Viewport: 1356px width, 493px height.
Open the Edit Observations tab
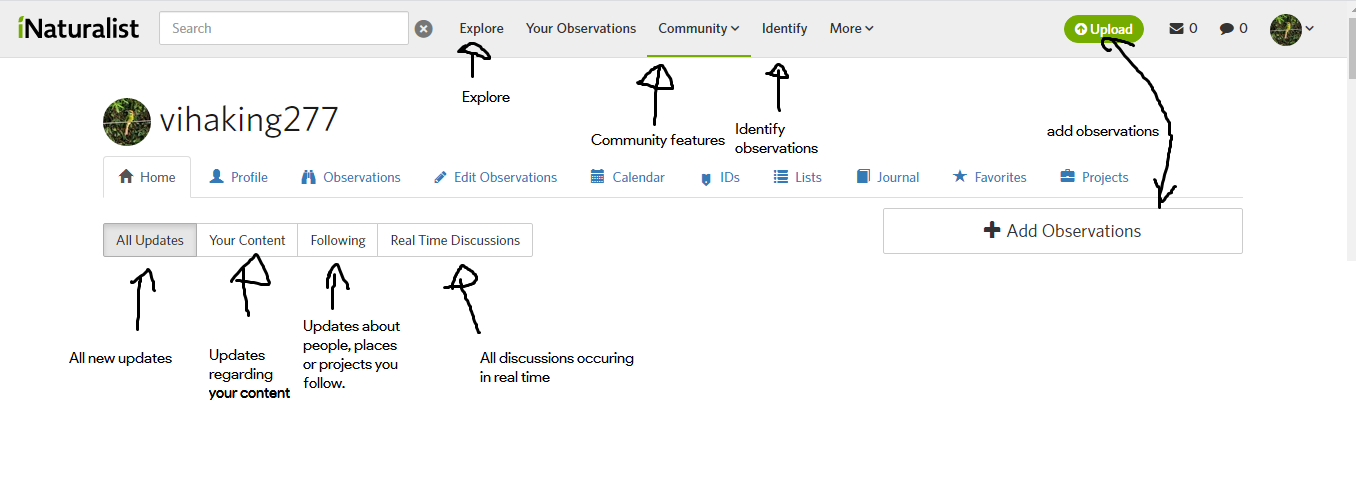click(x=495, y=177)
